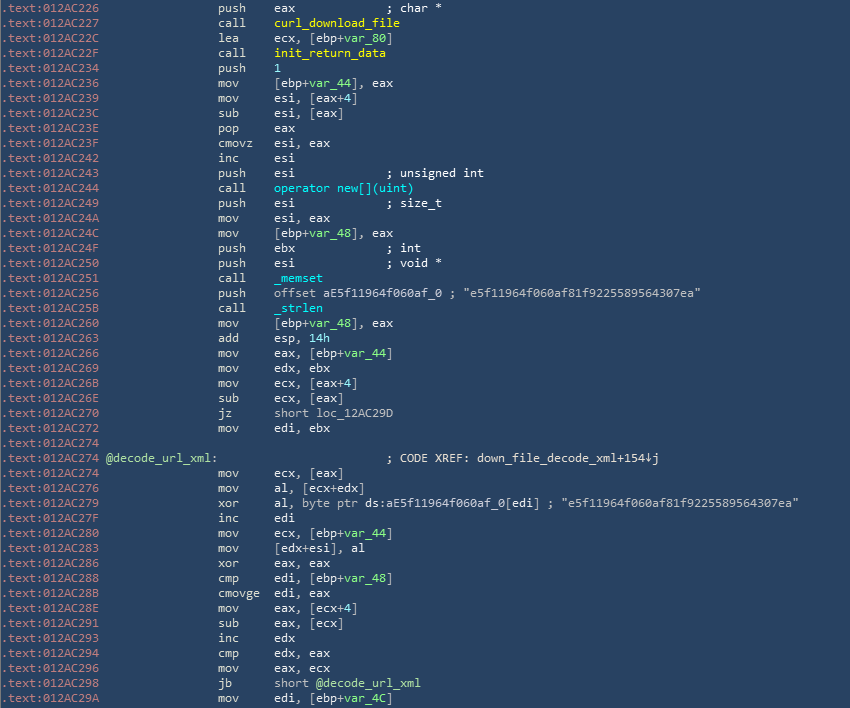The width and height of the screenshot is (850, 708).
Task: Click var_80 in the lea ecx instruction
Action: pyautogui.click(x=353, y=38)
